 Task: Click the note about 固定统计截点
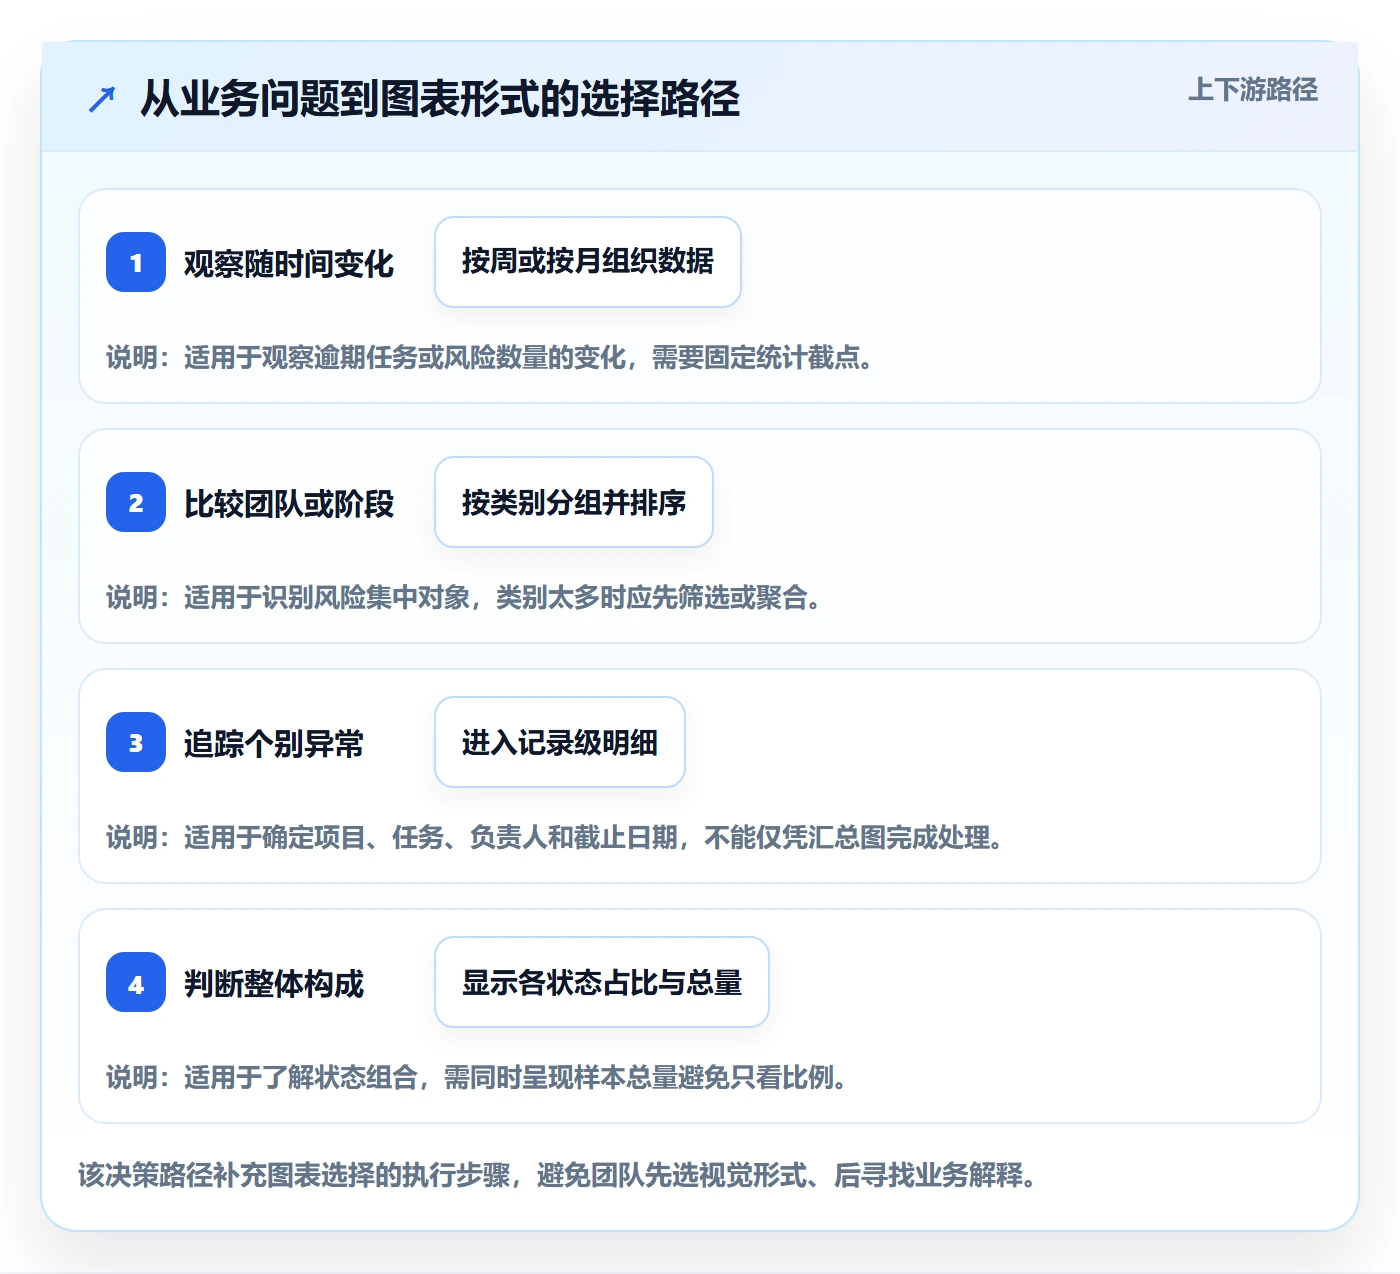click(490, 357)
